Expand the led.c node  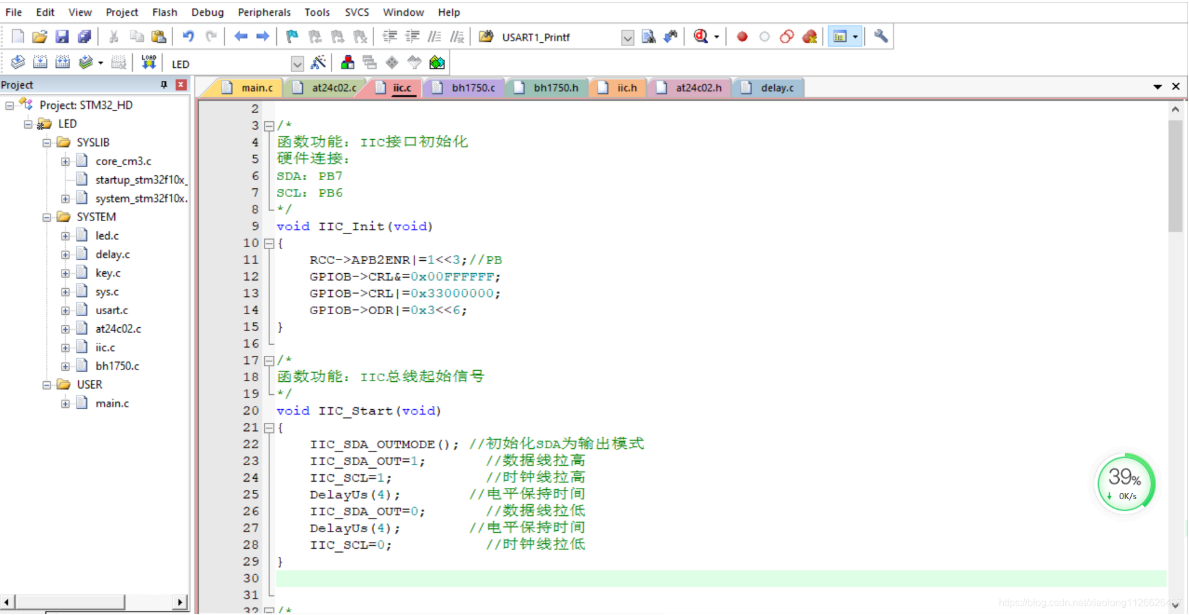65,236
